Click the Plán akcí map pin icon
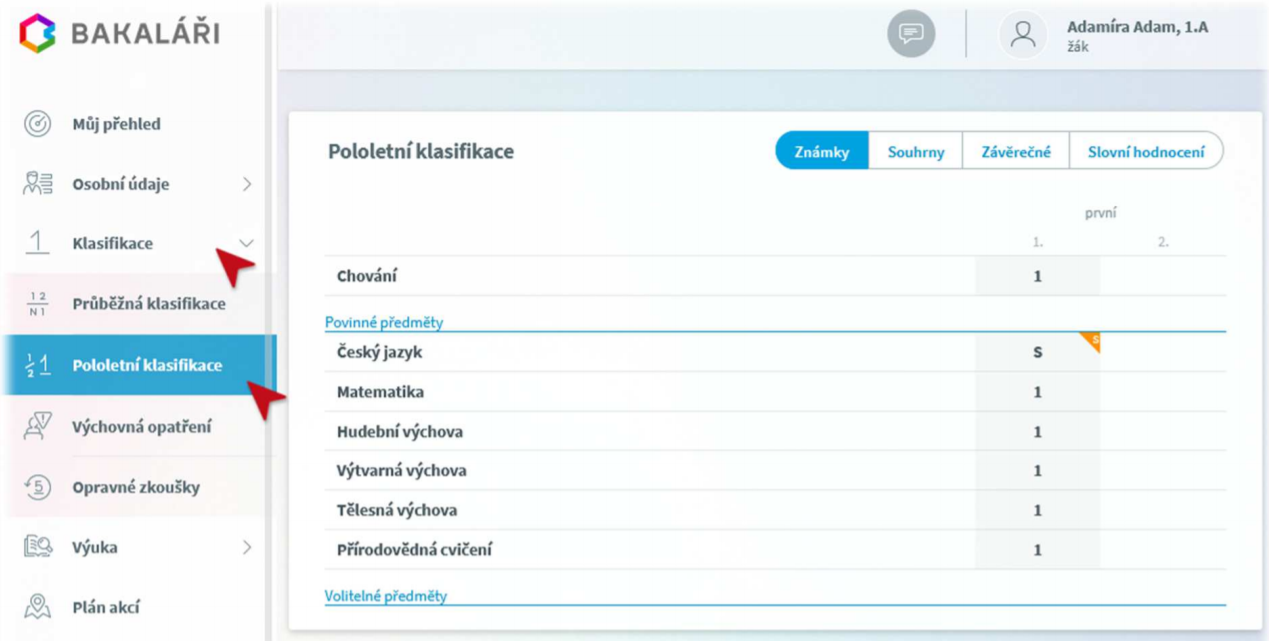This screenshot has height=641, width=1269. click(x=37, y=607)
